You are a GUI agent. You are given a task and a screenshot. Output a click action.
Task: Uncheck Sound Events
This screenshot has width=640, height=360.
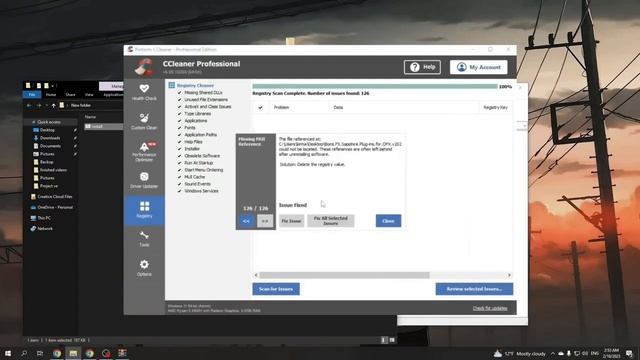point(180,184)
